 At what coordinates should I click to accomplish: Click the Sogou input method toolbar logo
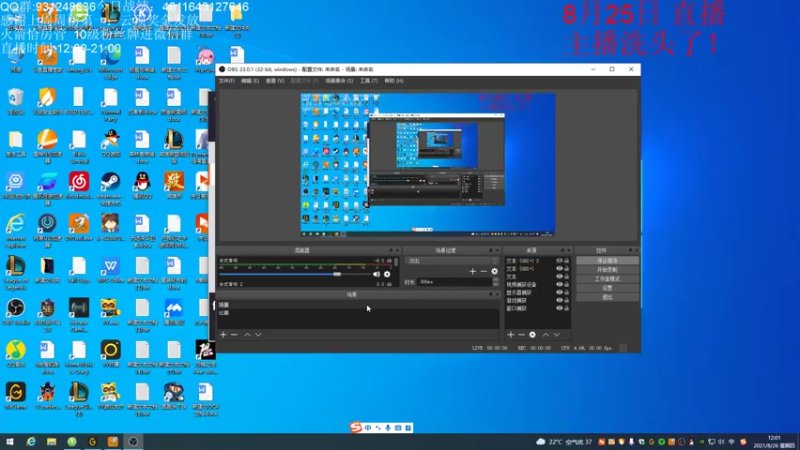click(x=356, y=428)
